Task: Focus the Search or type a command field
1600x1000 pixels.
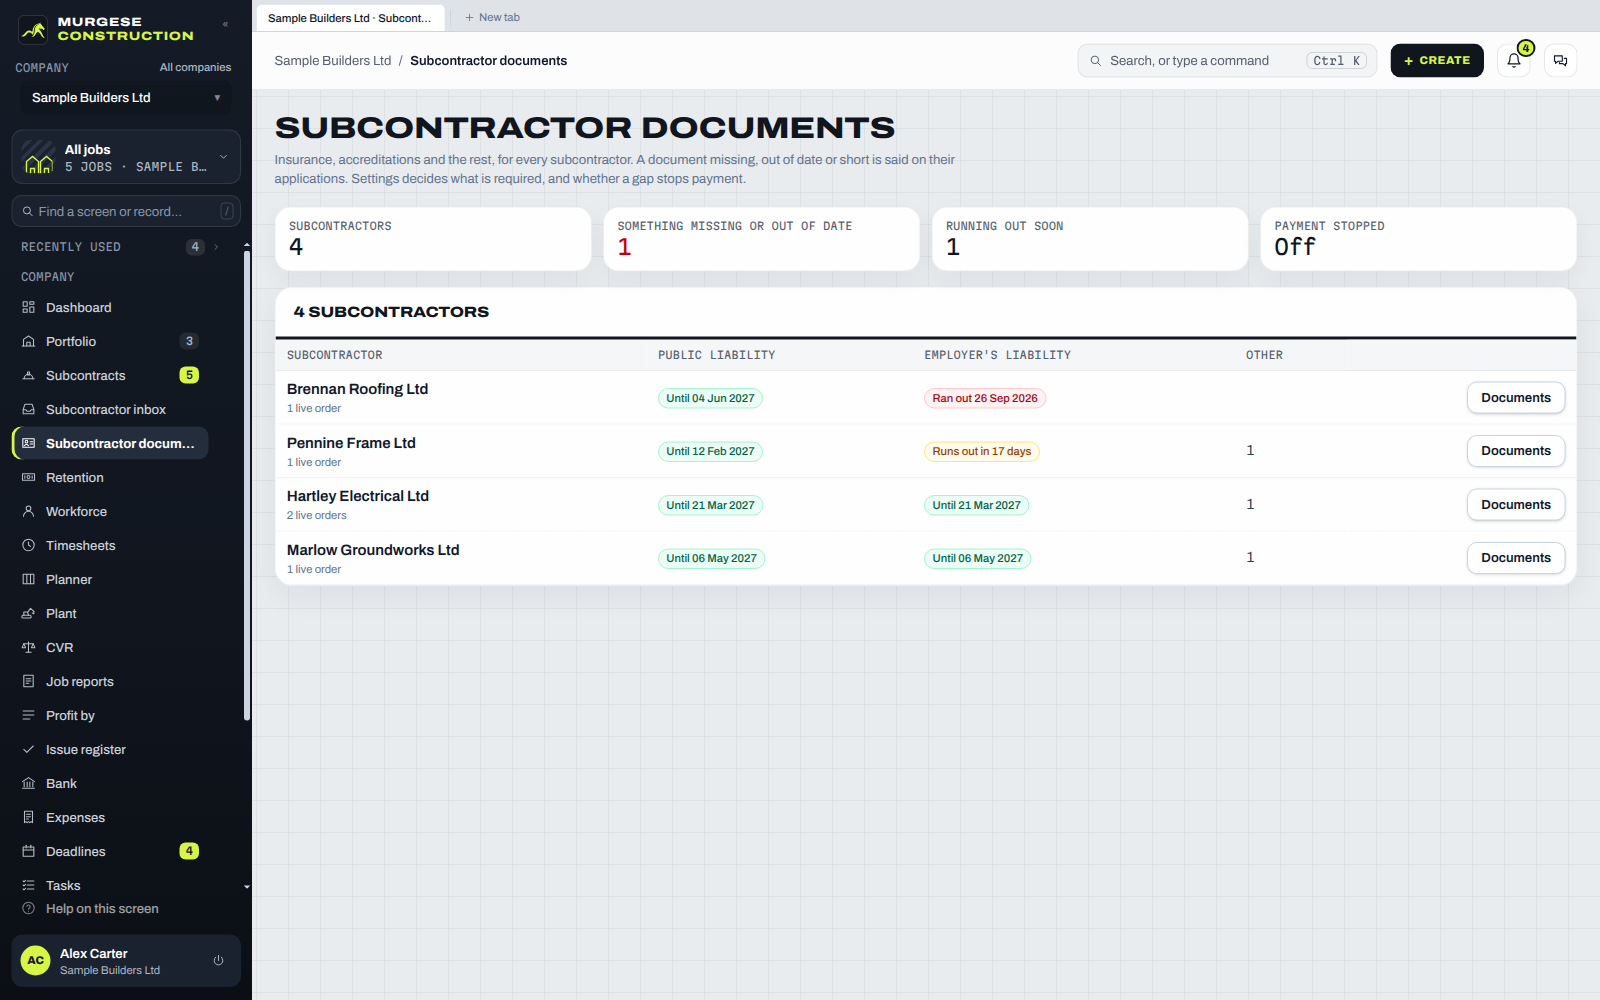Action: [x=1227, y=61]
